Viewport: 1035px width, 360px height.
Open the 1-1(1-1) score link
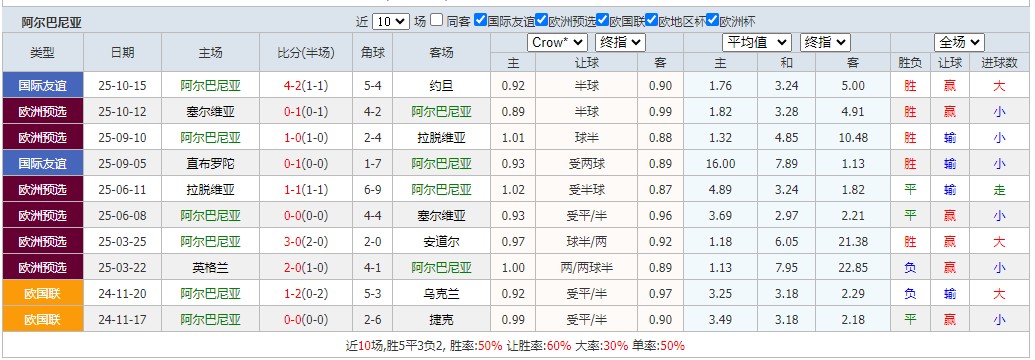(306, 190)
